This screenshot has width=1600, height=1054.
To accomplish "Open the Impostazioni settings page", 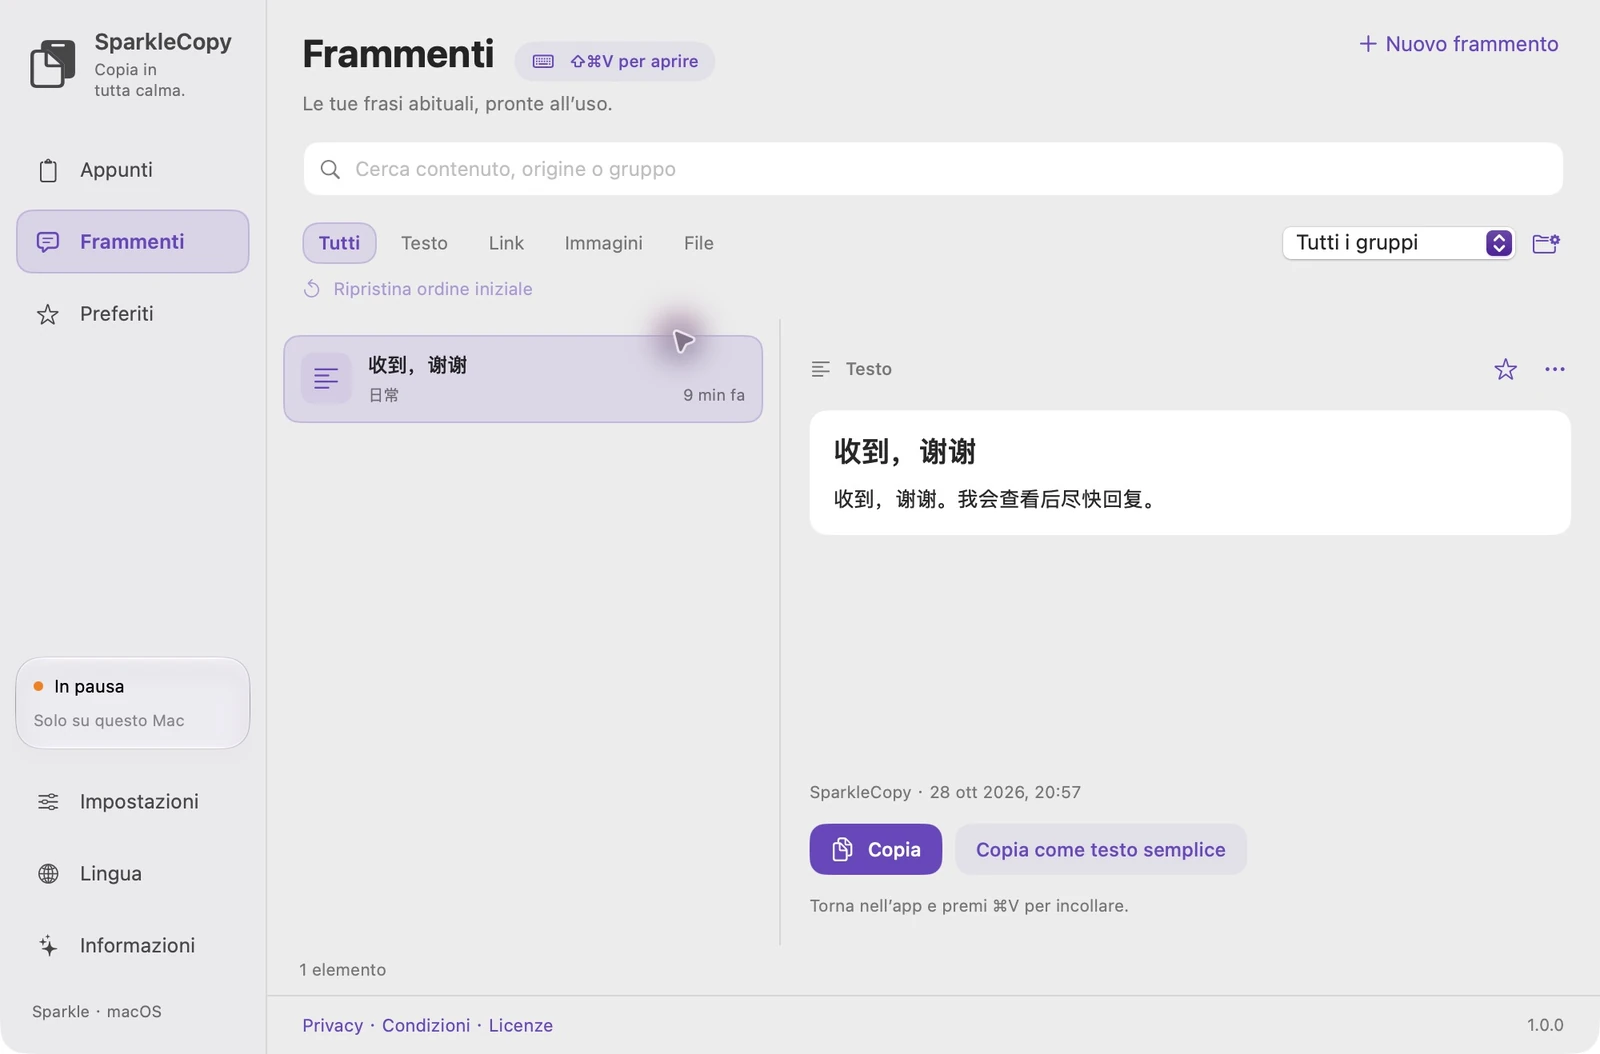I will click(x=132, y=802).
